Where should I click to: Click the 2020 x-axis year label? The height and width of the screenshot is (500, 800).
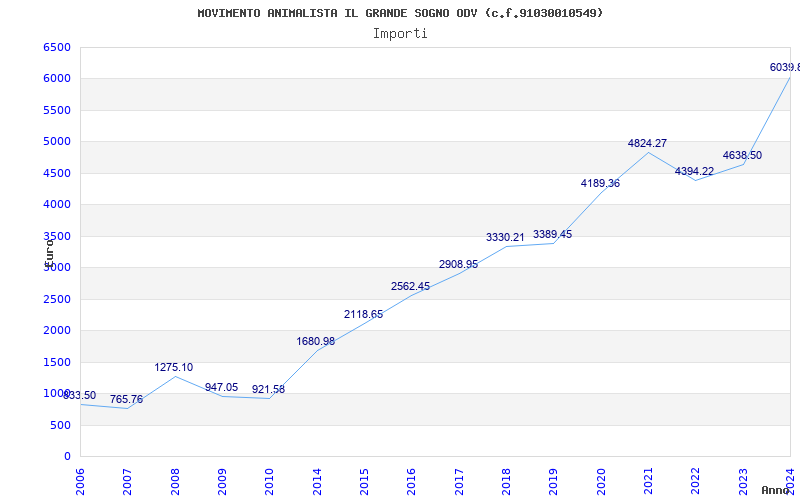601,483
